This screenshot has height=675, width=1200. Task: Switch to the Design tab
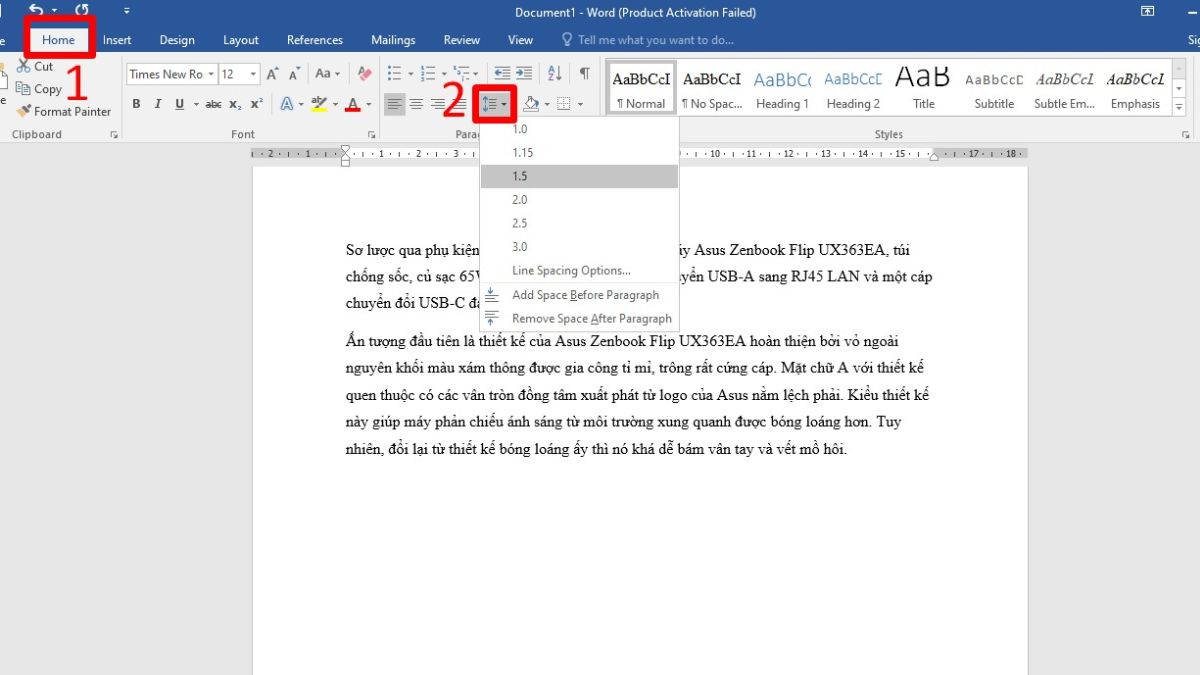(x=177, y=40)
